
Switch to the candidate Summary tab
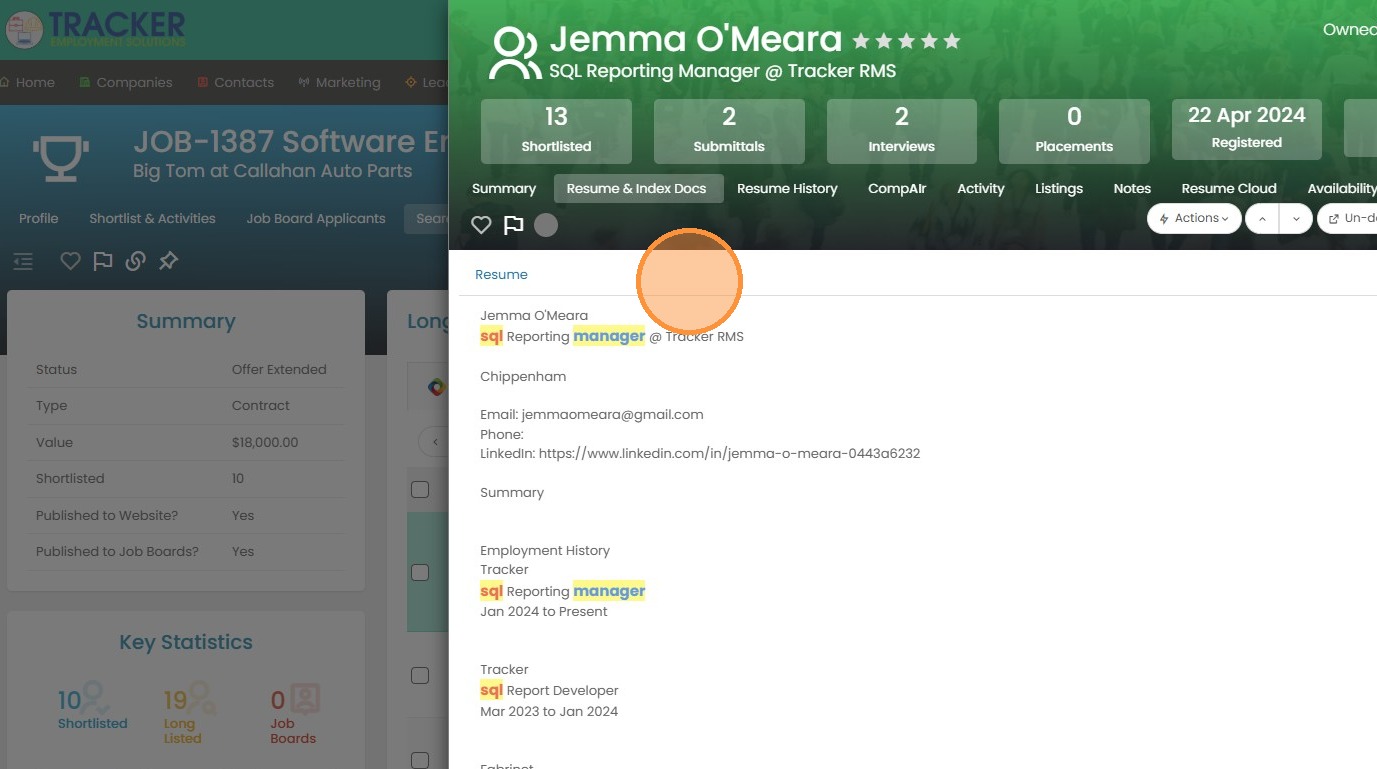(504, 188)
